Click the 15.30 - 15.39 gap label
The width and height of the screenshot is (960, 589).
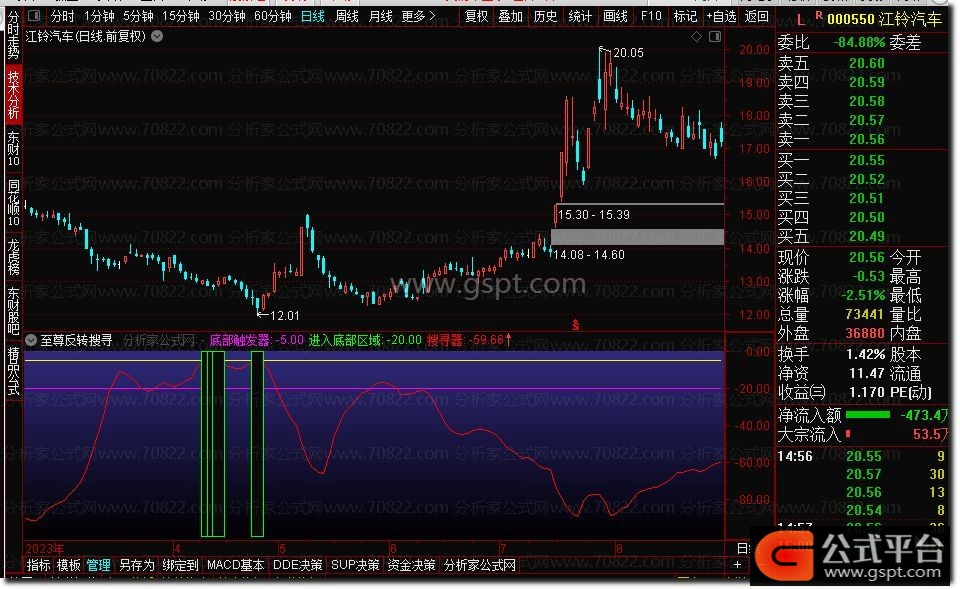tap(593, 215)
